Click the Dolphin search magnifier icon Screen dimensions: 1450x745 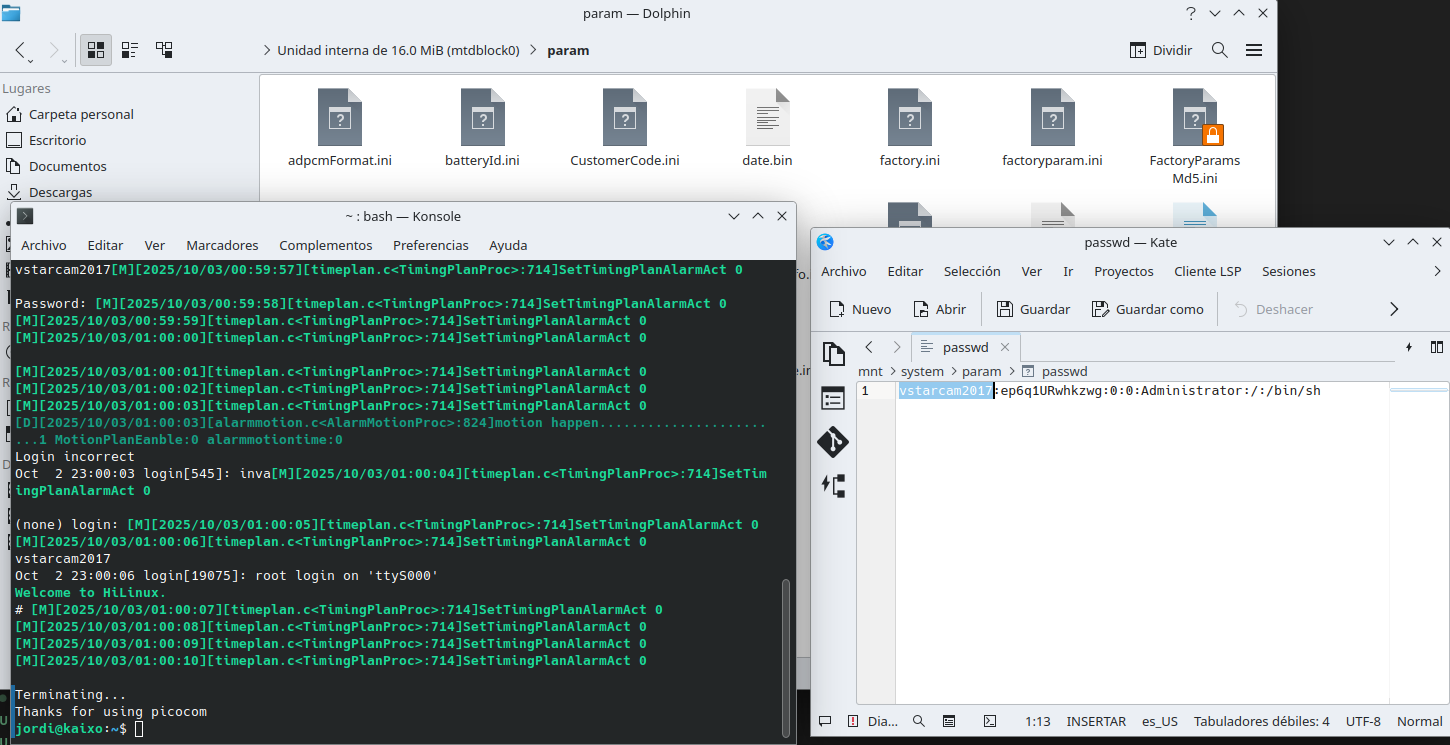pos(1219,50)
